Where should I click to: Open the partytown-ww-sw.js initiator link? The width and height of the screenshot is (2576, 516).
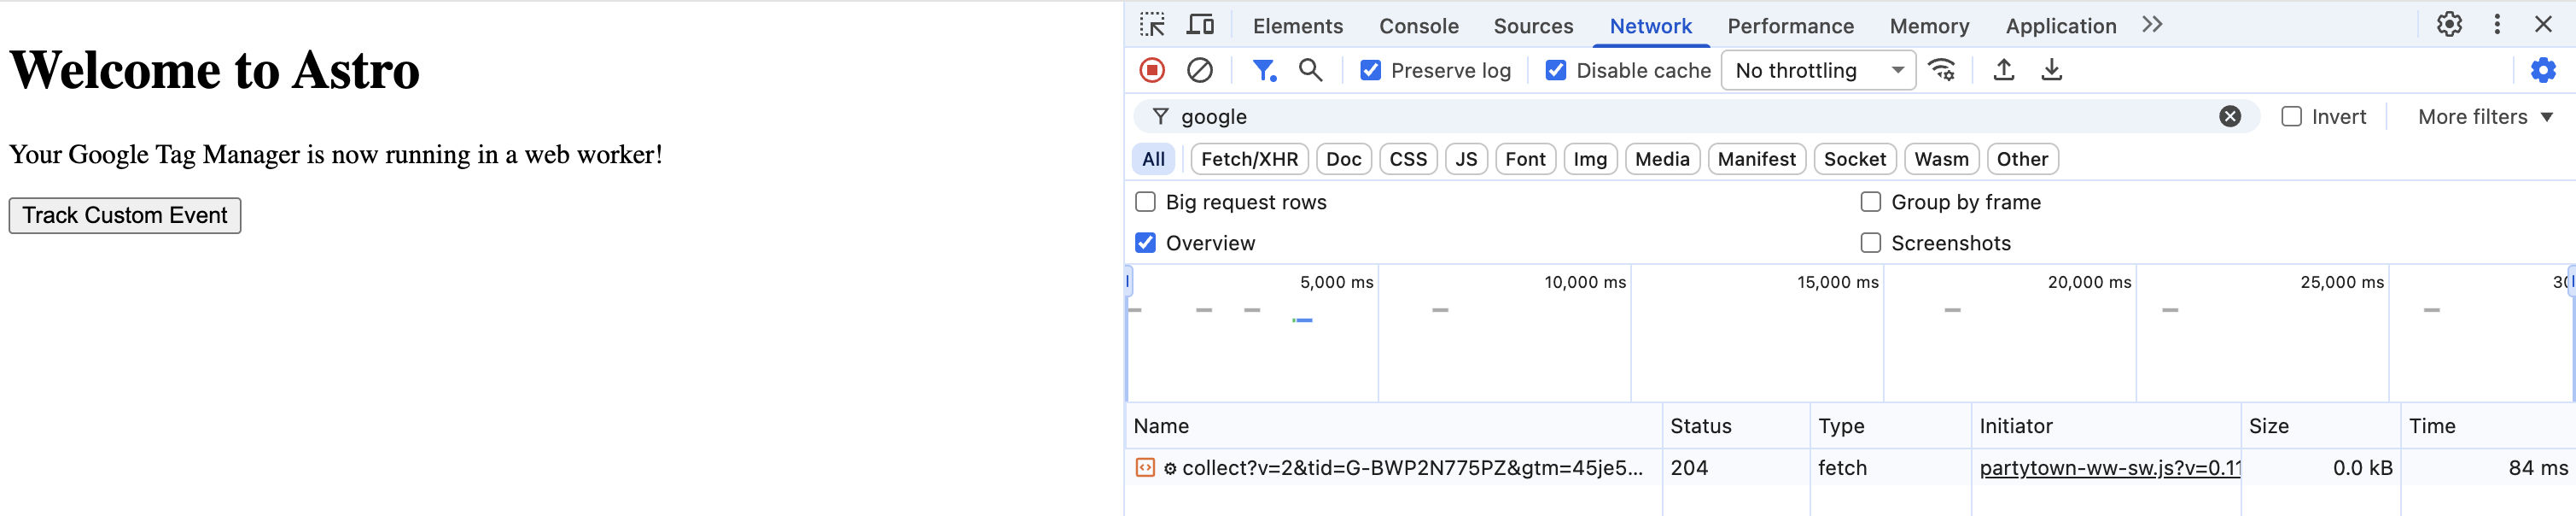(2109, 468)
